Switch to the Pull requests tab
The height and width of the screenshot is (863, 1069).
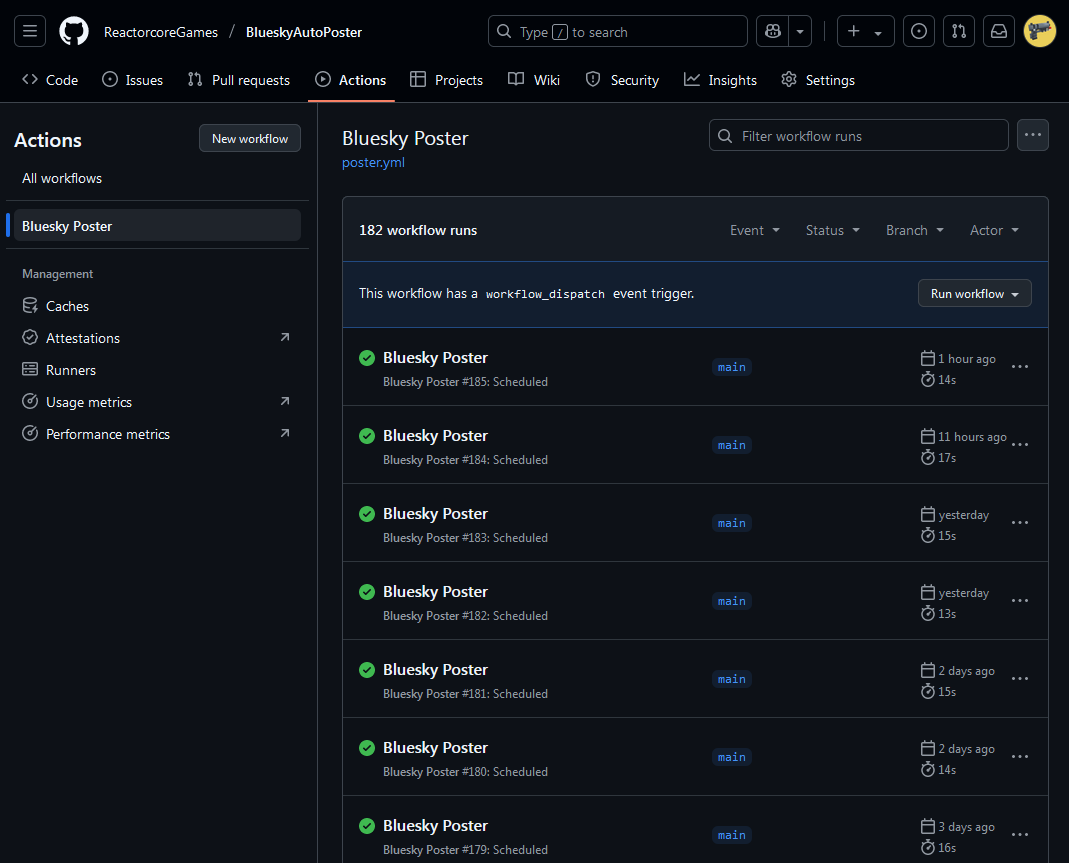coord(239,80)
